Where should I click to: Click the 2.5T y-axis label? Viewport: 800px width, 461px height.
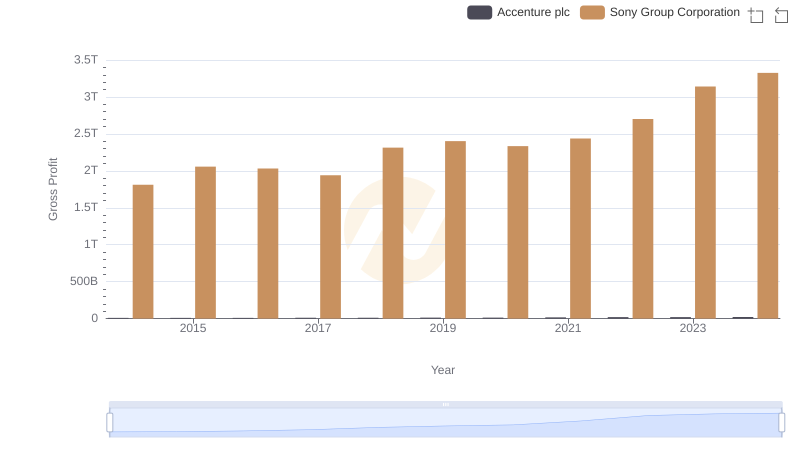(x=86, y=134)
